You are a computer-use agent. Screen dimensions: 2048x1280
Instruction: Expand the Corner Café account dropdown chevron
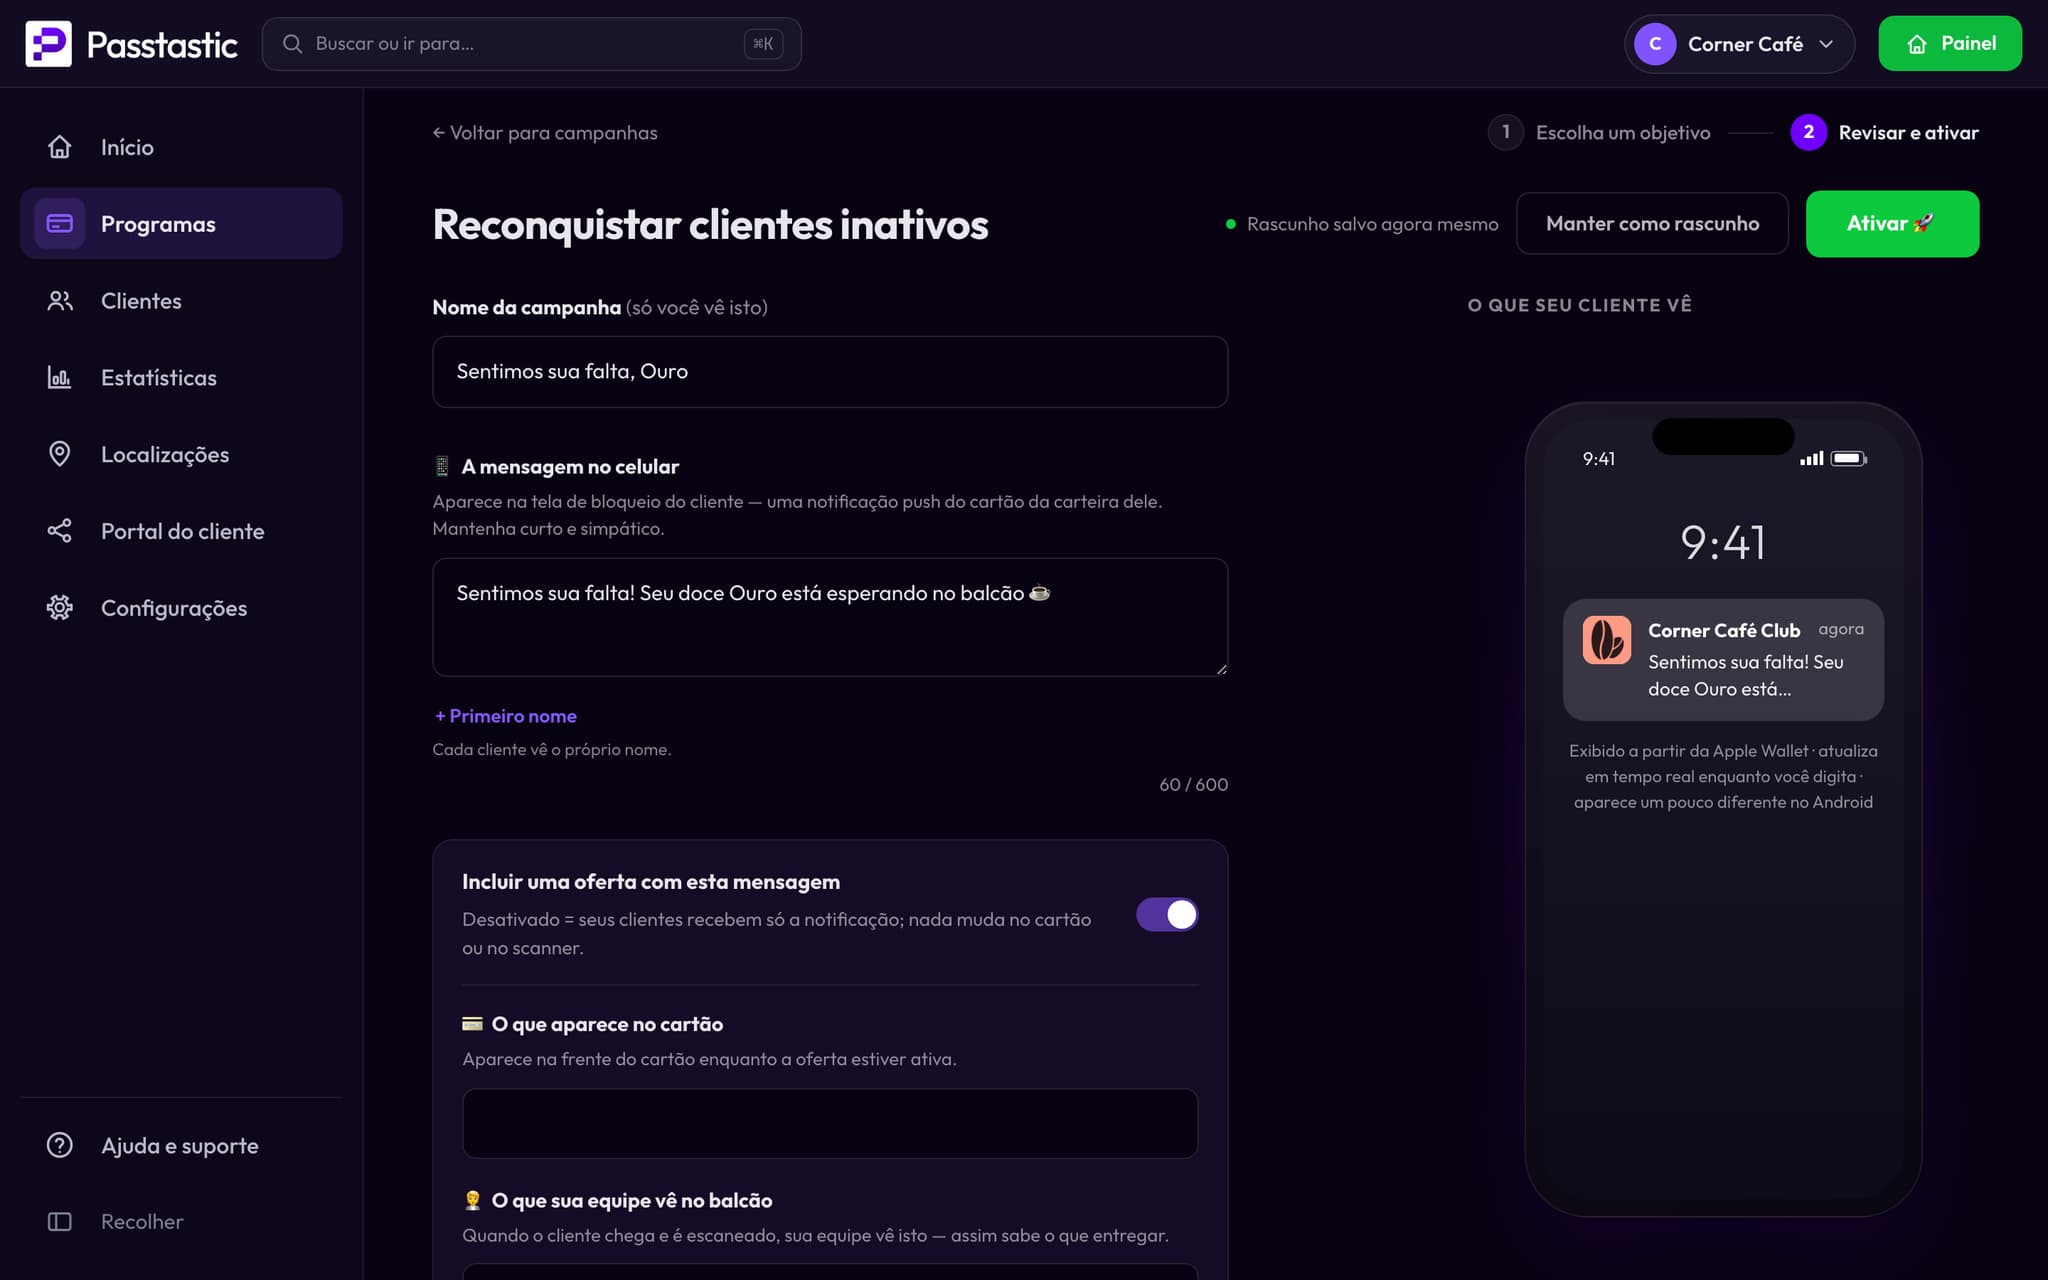(1826, 44)
